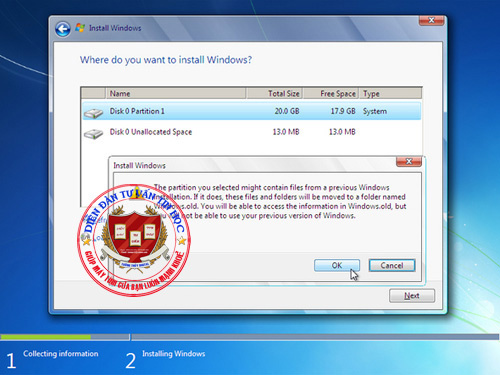
Task: Click the setup progress bar at bottom
Action: click(x=249, y=337)
